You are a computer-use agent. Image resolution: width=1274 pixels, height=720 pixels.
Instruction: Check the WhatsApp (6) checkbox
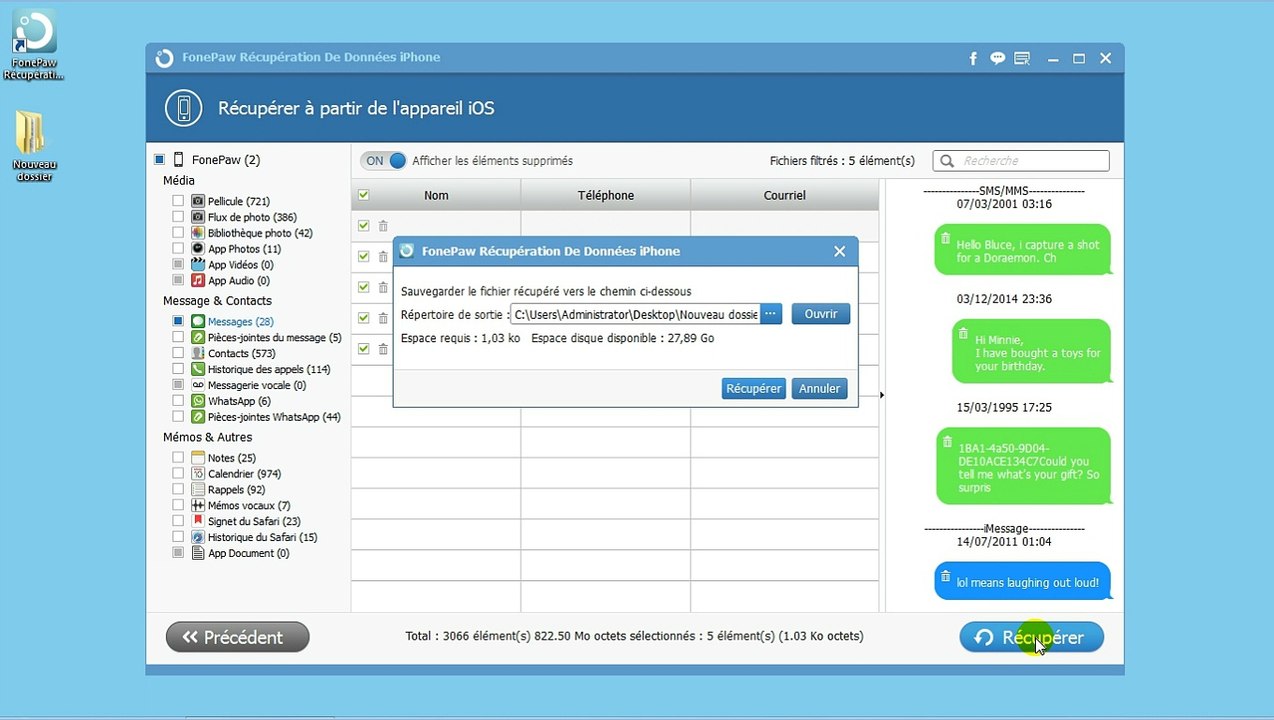pyautogui.click(x=178, y=401)
